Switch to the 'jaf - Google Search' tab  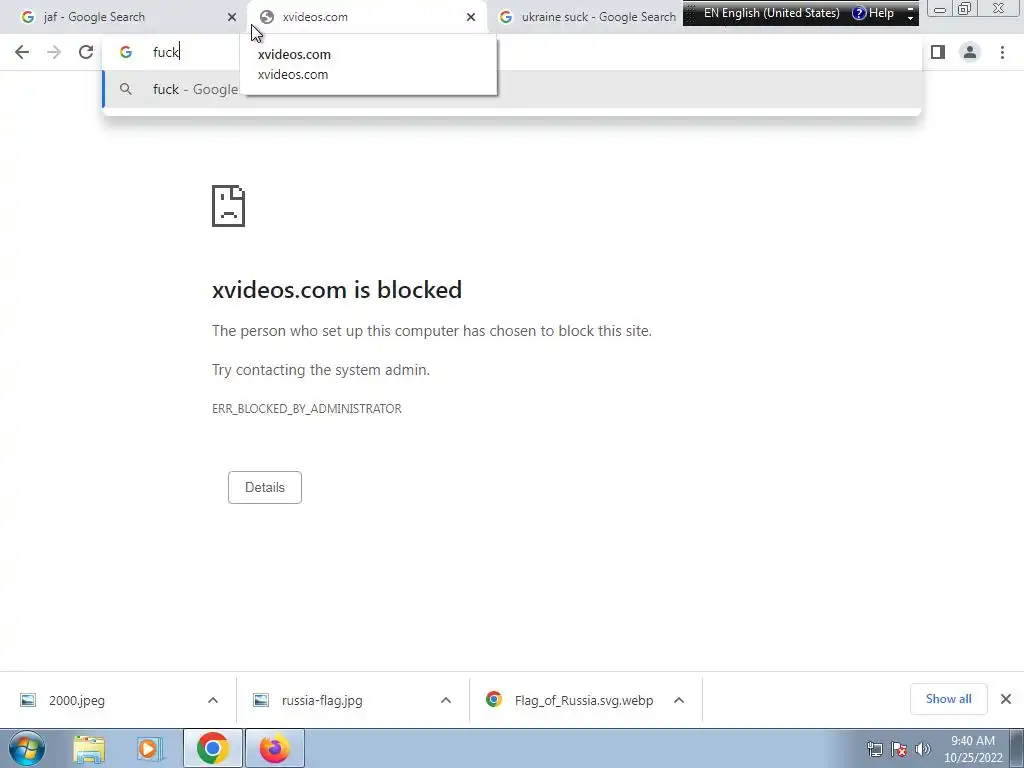click(x=123, y=17)
